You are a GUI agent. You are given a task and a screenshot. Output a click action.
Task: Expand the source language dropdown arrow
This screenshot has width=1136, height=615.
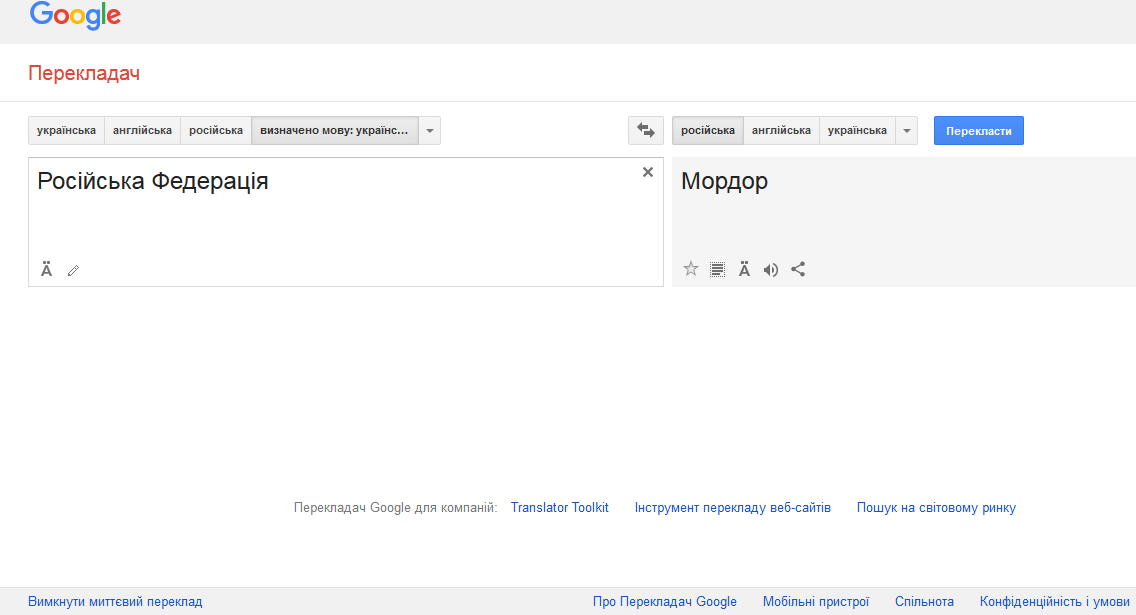coord(430,130)
